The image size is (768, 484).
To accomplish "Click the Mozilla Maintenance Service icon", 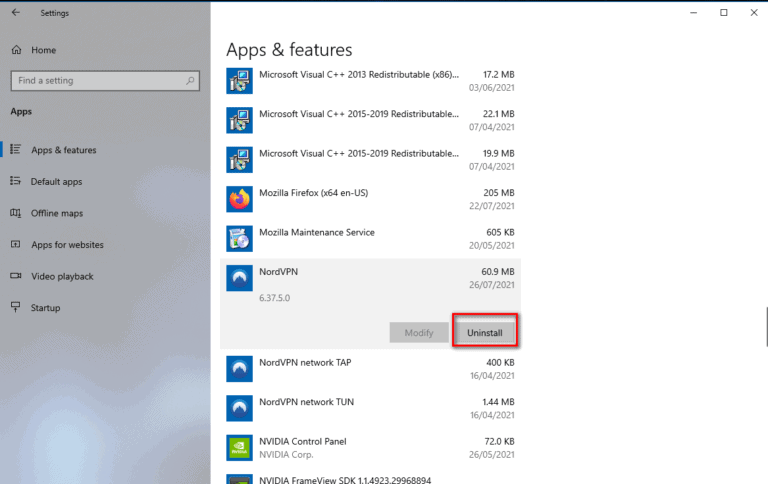I will pyautogui.click(x=239, y=239).
